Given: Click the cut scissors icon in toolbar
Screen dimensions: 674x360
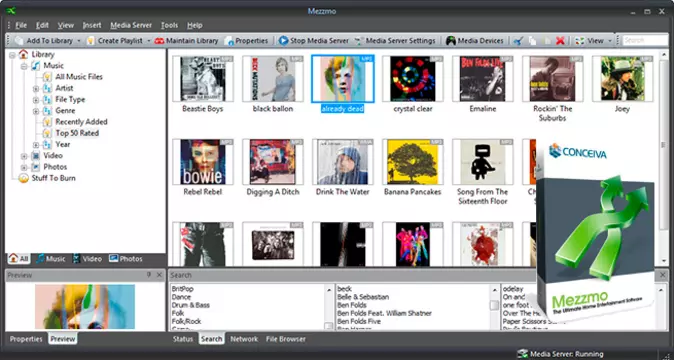Looking at the screenshot, I should 519,41.
